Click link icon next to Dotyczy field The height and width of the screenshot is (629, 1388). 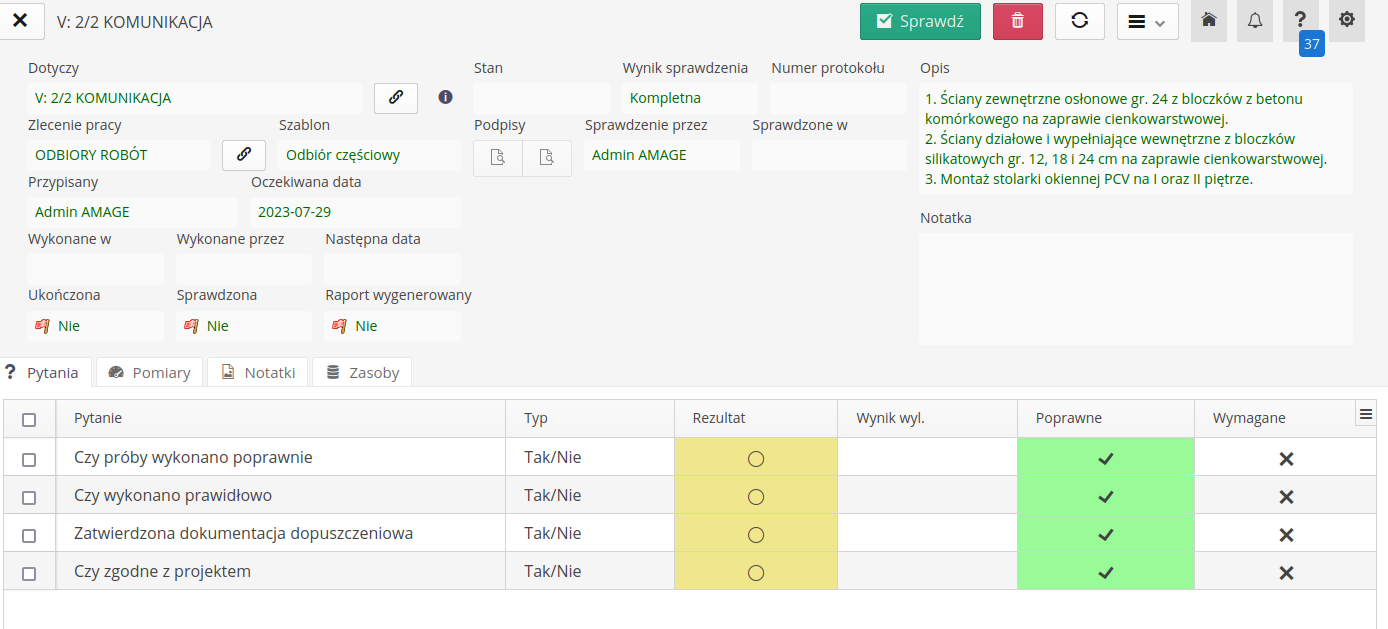pos(396,98)
